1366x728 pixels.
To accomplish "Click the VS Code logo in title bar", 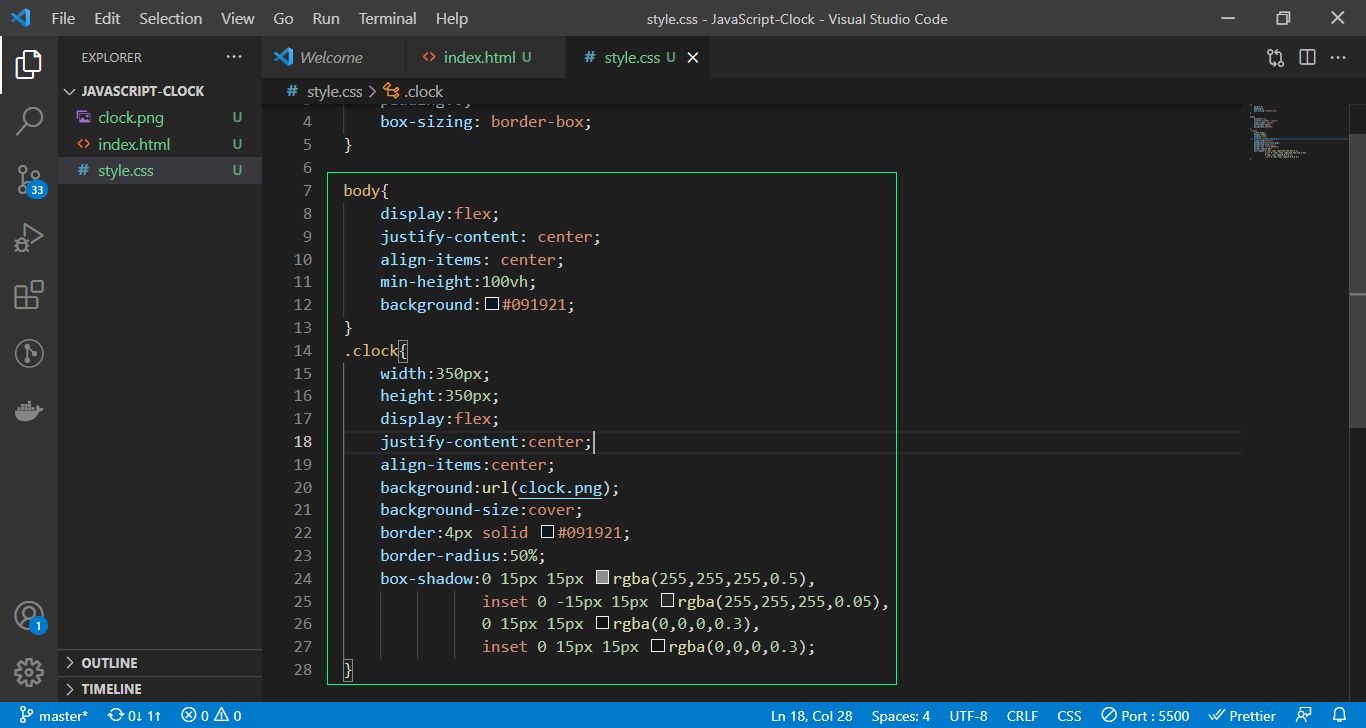I will point(21,18).
